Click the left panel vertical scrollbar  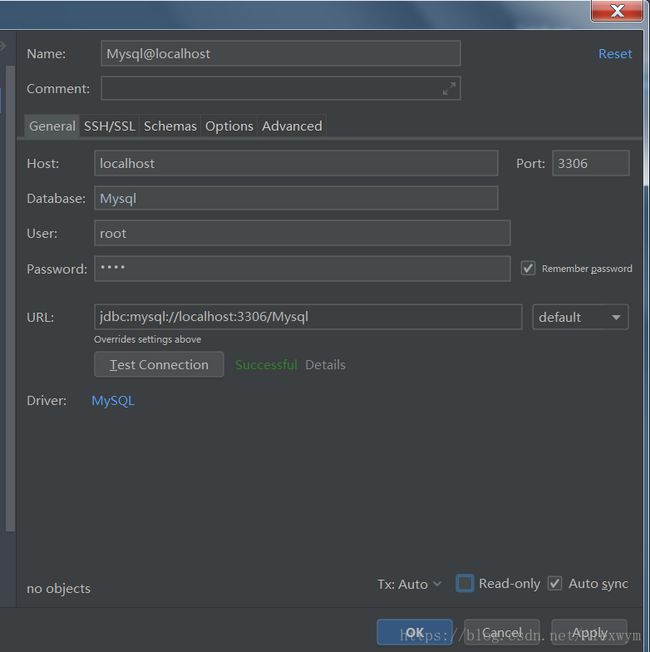(10, 298)
